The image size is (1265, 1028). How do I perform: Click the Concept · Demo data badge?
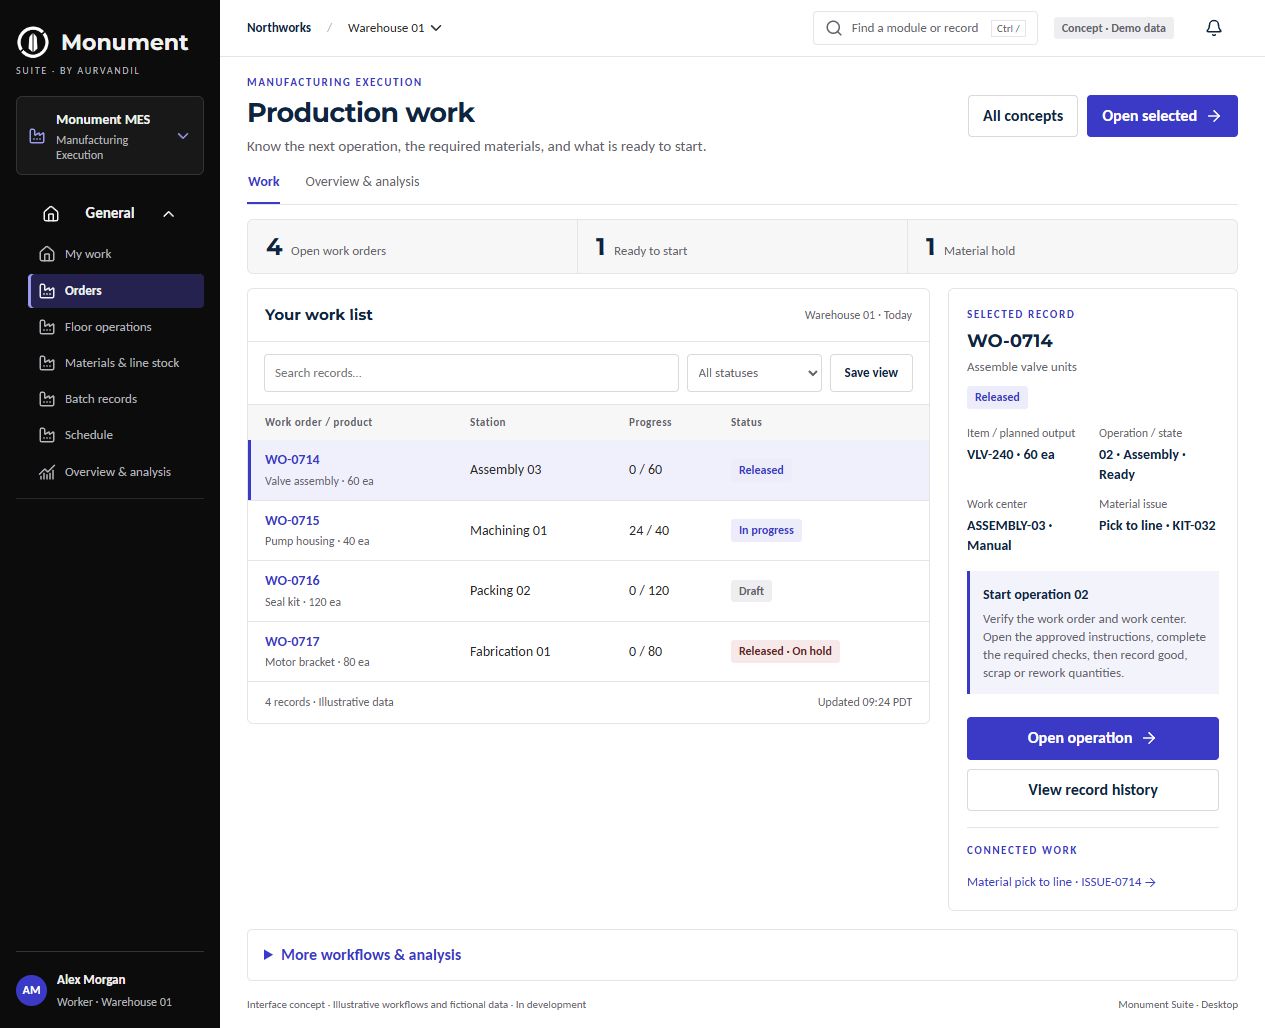pos(1113,28)
